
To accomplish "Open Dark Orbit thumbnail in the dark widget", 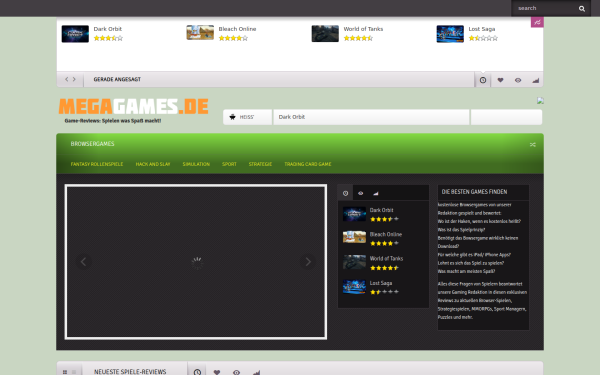I will point(354,214).
